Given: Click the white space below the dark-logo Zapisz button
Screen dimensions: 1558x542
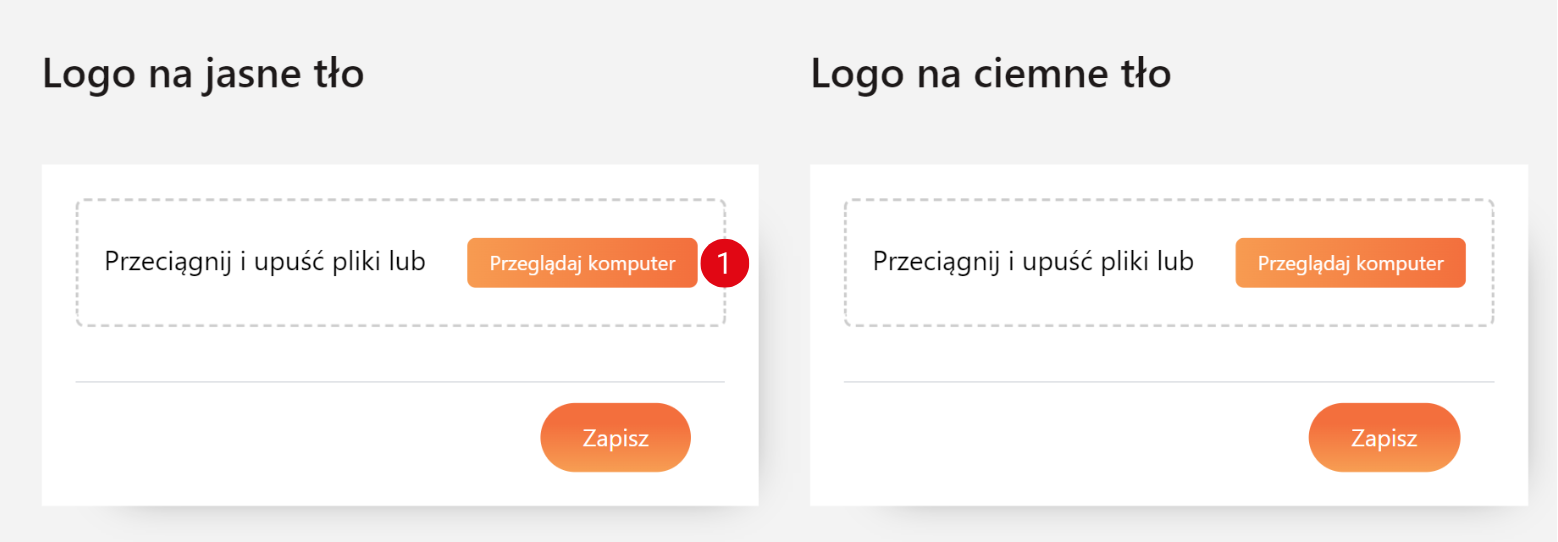Looking at the screenshot, I should pos(1384,490).
